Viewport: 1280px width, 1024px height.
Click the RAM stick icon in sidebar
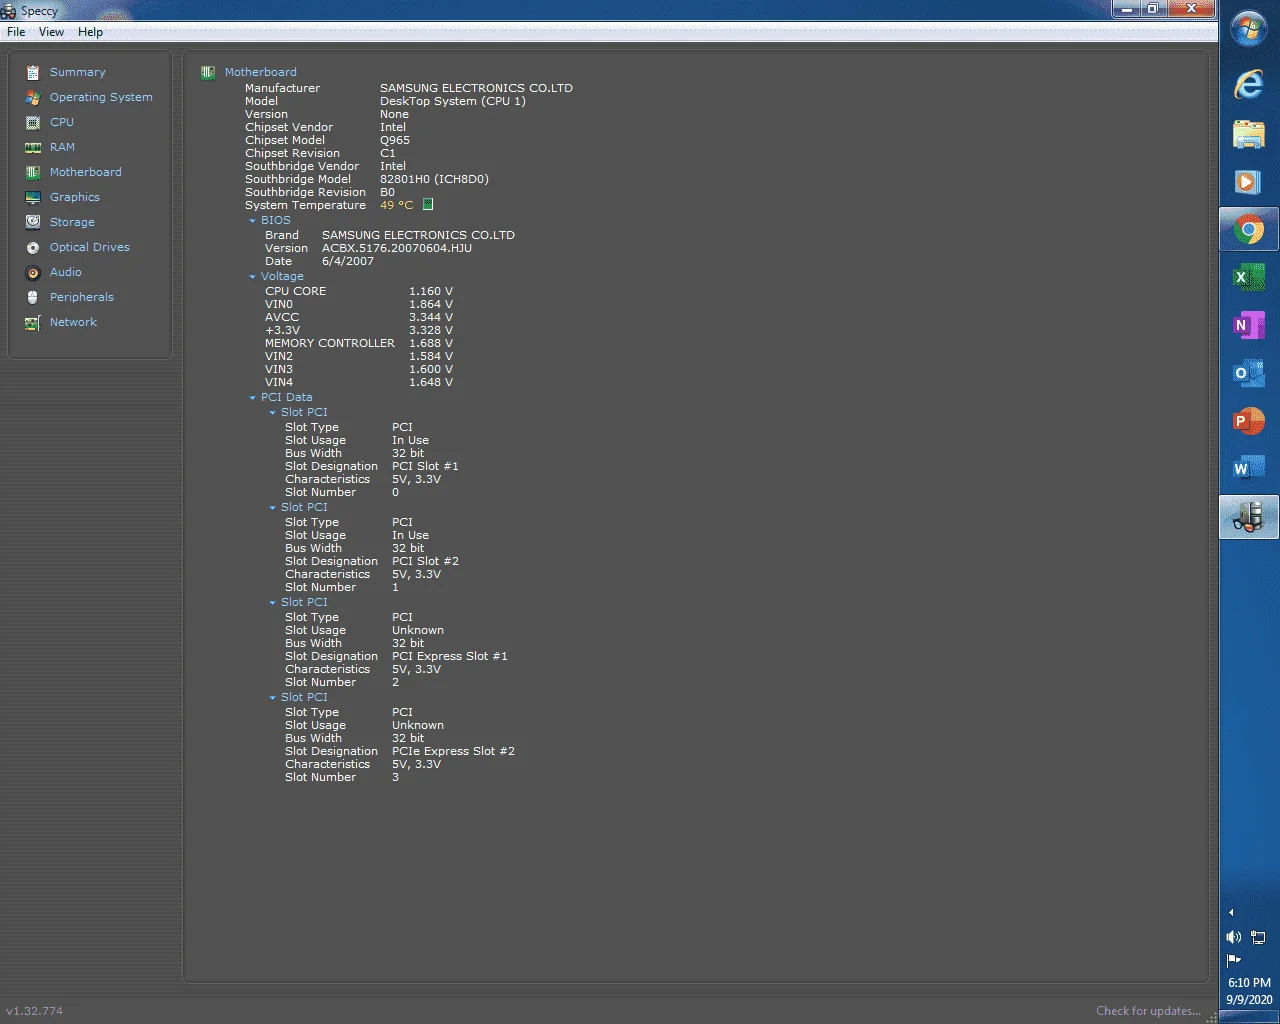tap(33, 147)
